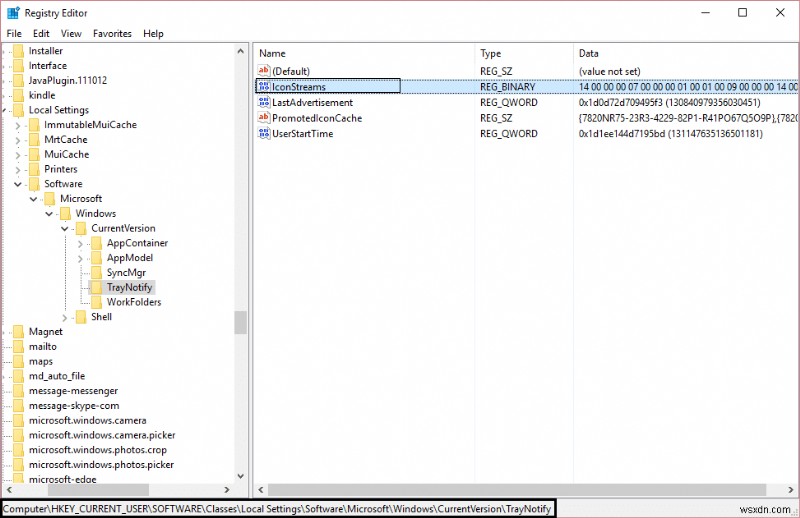Select the md_auto_file key
Screen dimensions: 800x518
[57, 376]
